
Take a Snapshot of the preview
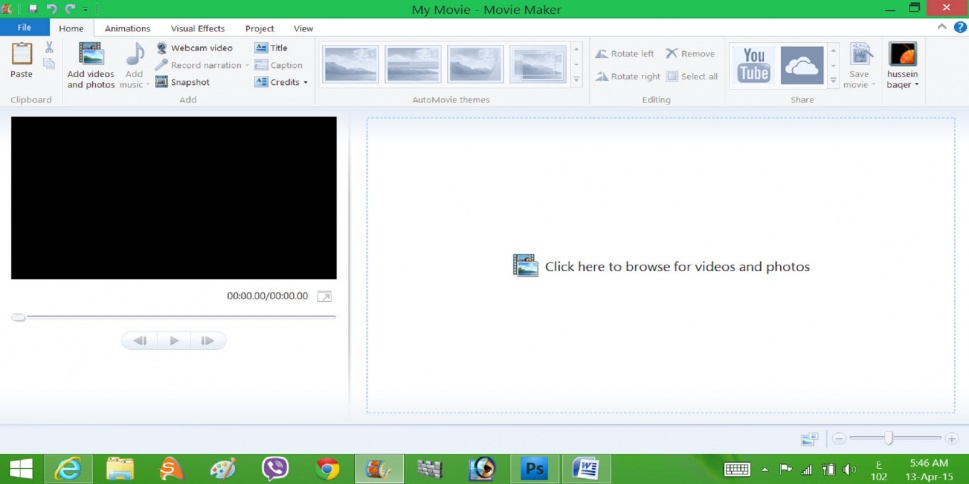coord(182,82)
